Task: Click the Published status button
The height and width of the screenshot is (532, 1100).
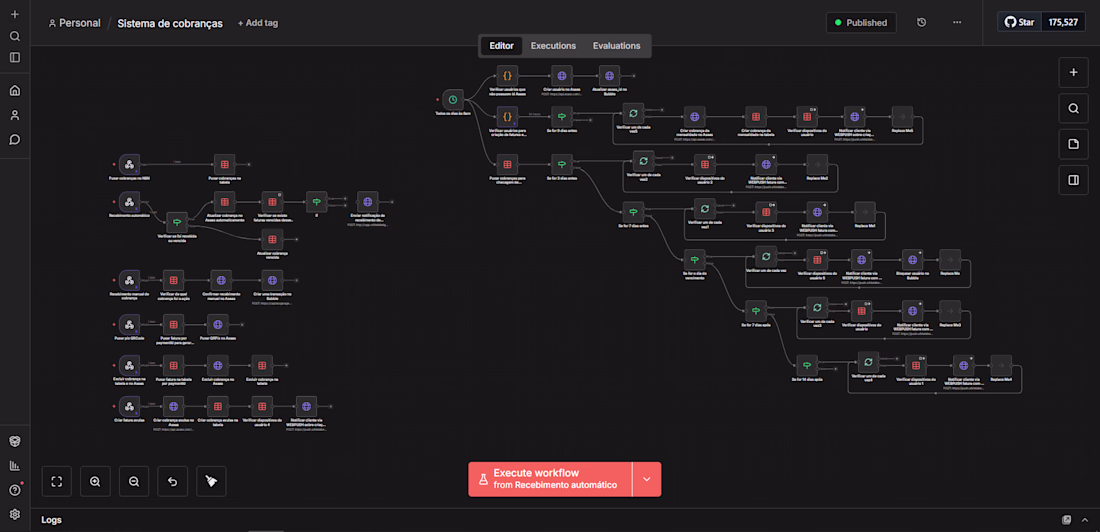Action: pos(861,22)
